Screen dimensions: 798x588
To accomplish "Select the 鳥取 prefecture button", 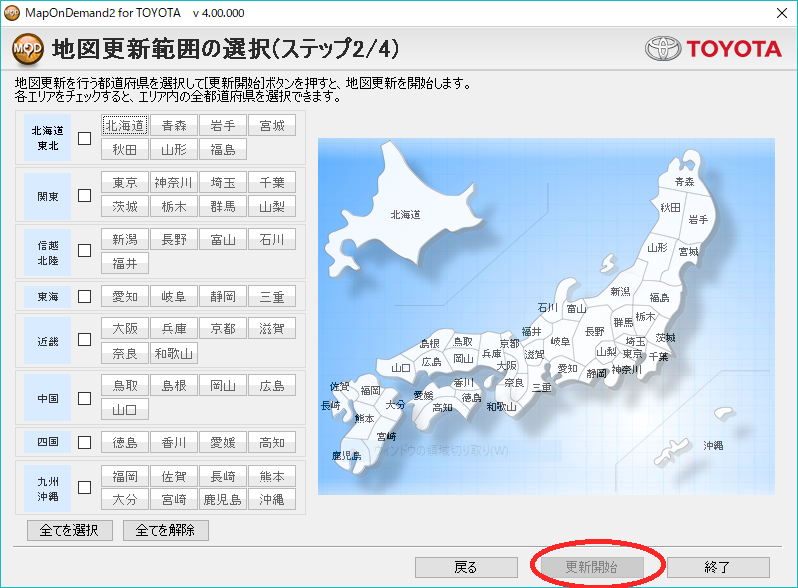I will [x=125, y=385].
